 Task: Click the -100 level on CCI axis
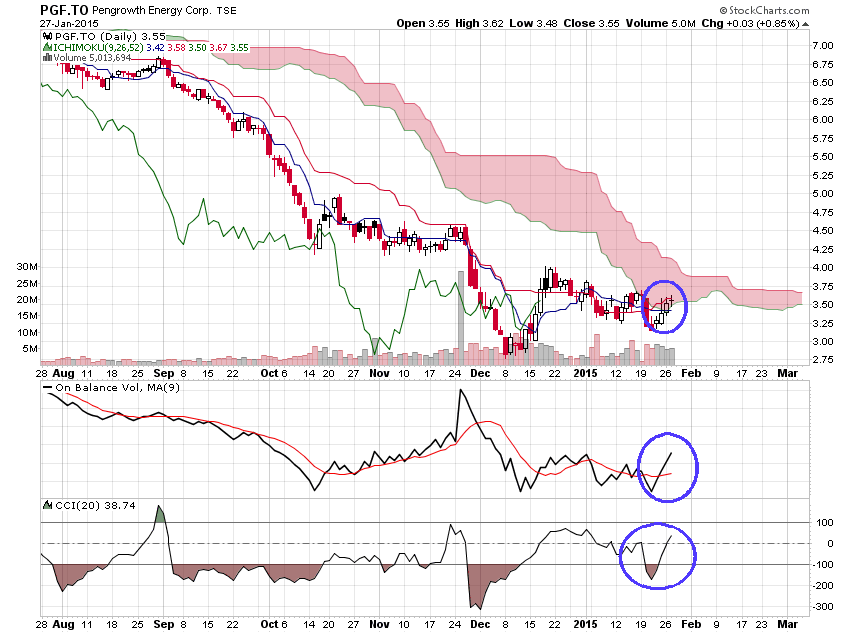[x=823, y=564]
